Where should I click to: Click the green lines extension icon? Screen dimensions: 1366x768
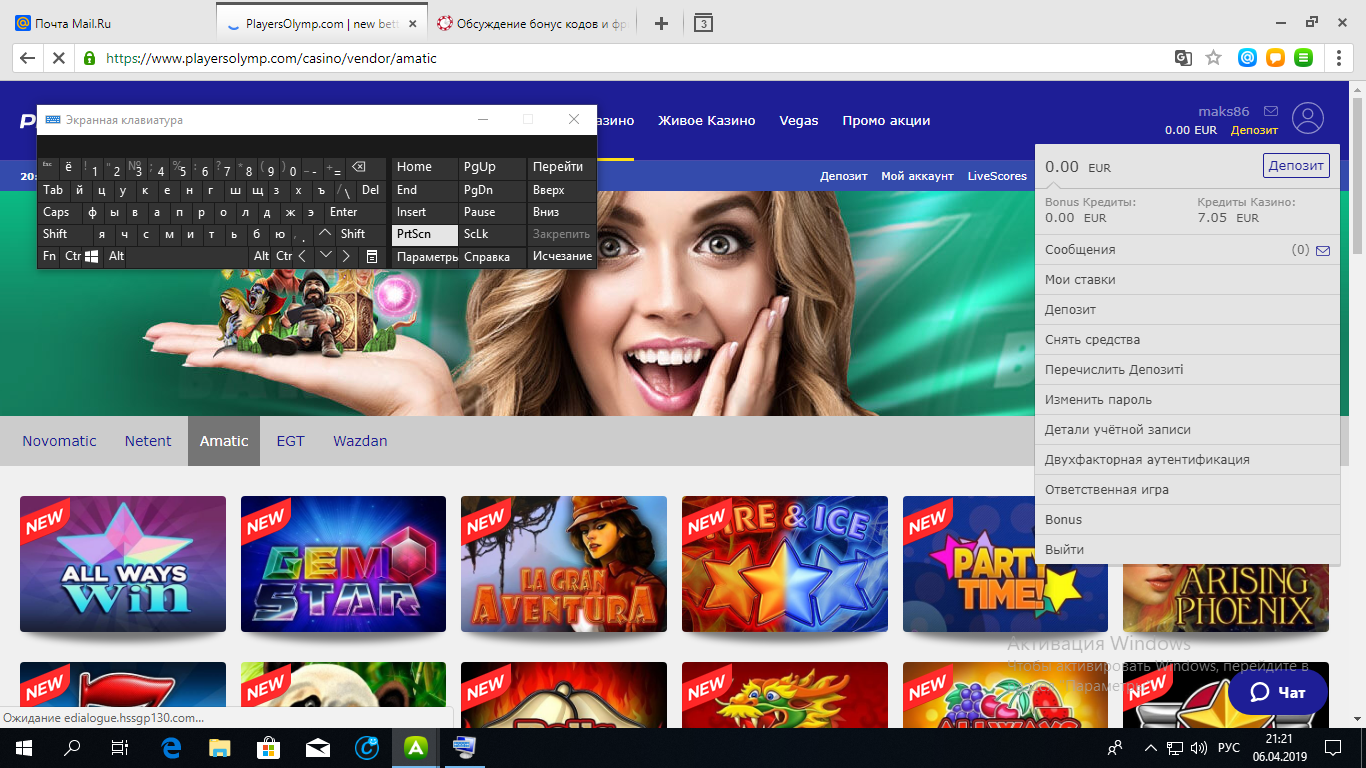click(x=1303, y=58)
